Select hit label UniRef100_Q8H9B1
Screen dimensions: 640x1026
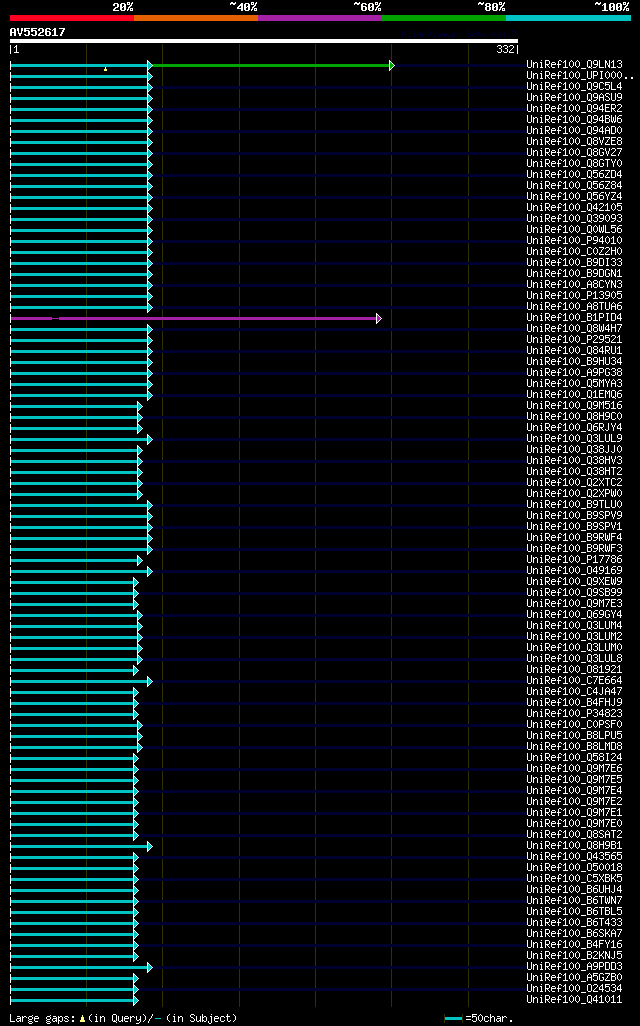pyautogui.click(x=575, y=845)
